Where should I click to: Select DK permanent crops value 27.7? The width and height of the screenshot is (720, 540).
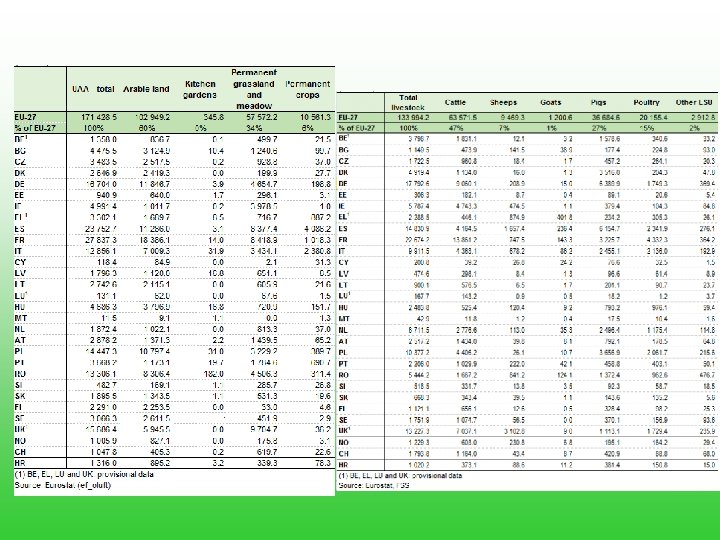[323, 173]
